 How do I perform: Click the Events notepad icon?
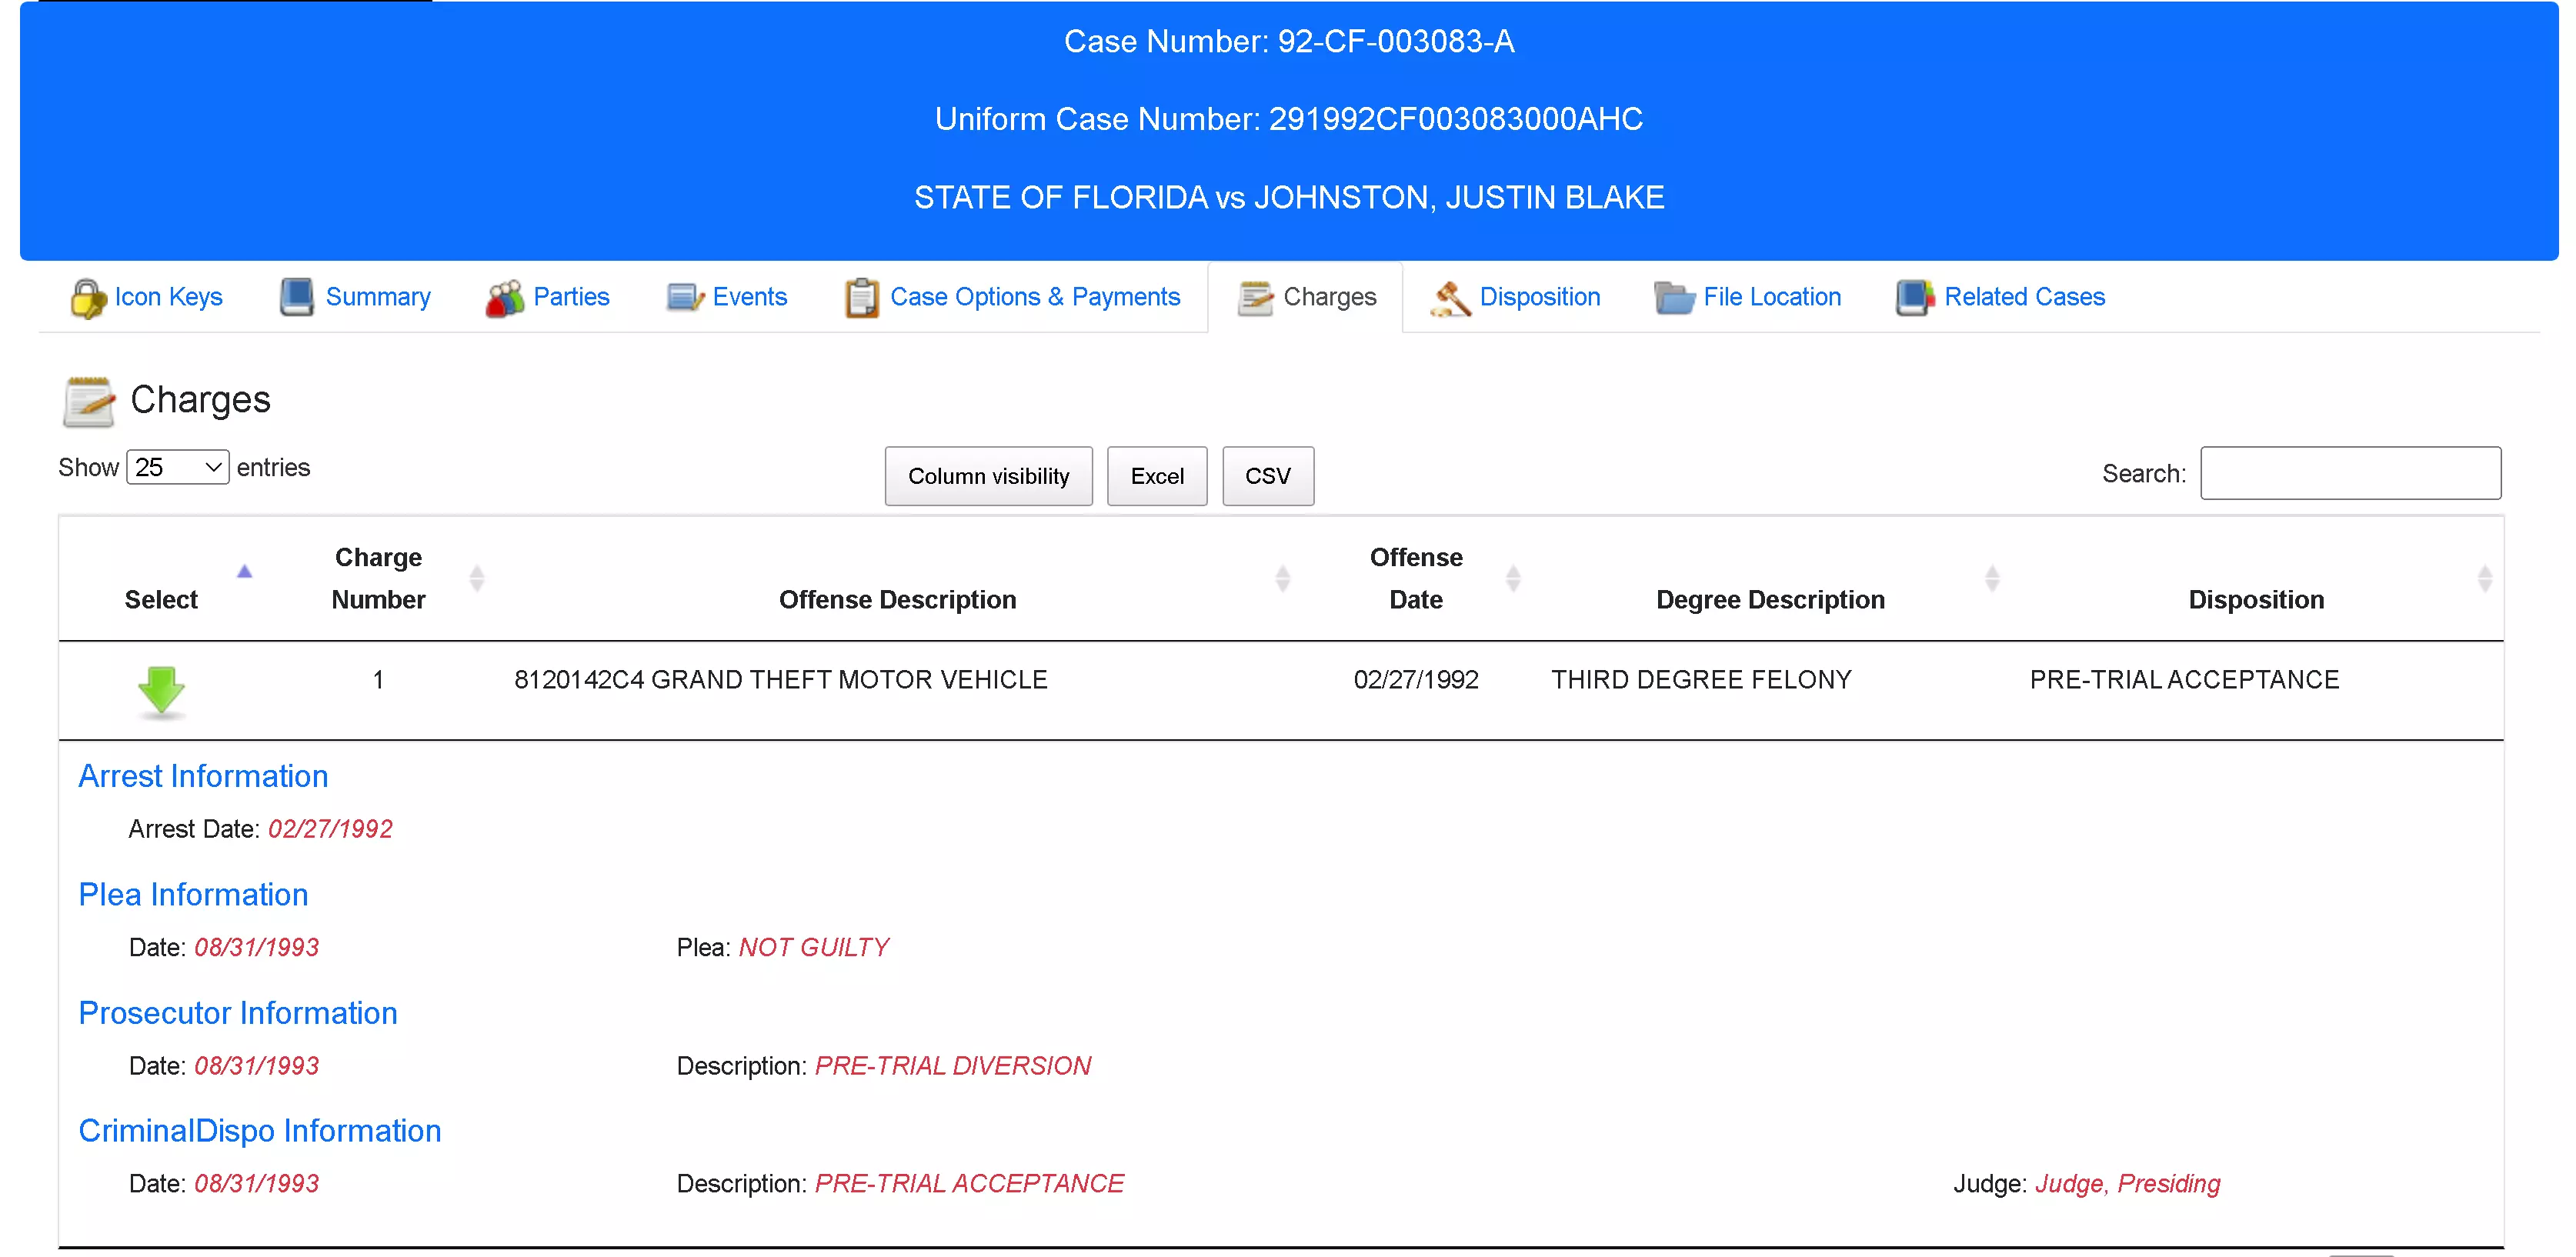tap(685, 298)
